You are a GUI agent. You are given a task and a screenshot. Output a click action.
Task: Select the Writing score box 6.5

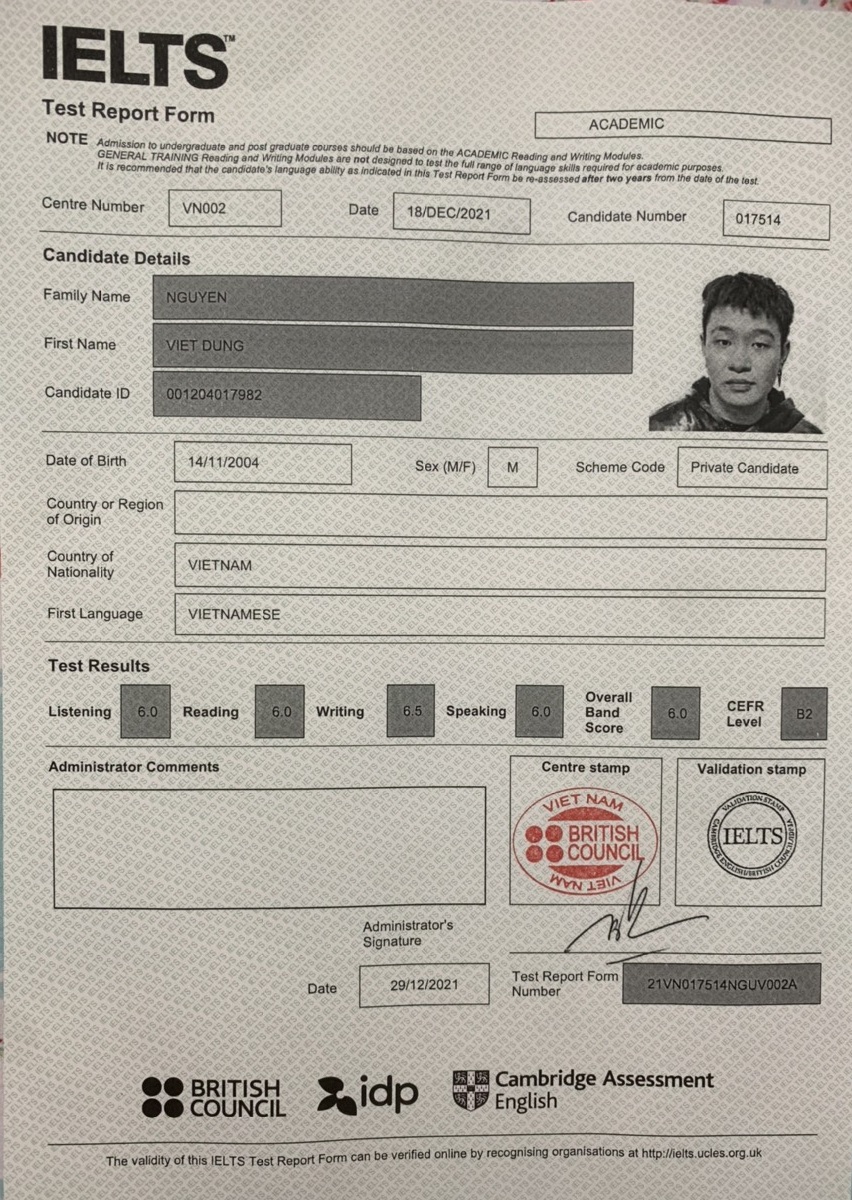(x=411, y=712)
